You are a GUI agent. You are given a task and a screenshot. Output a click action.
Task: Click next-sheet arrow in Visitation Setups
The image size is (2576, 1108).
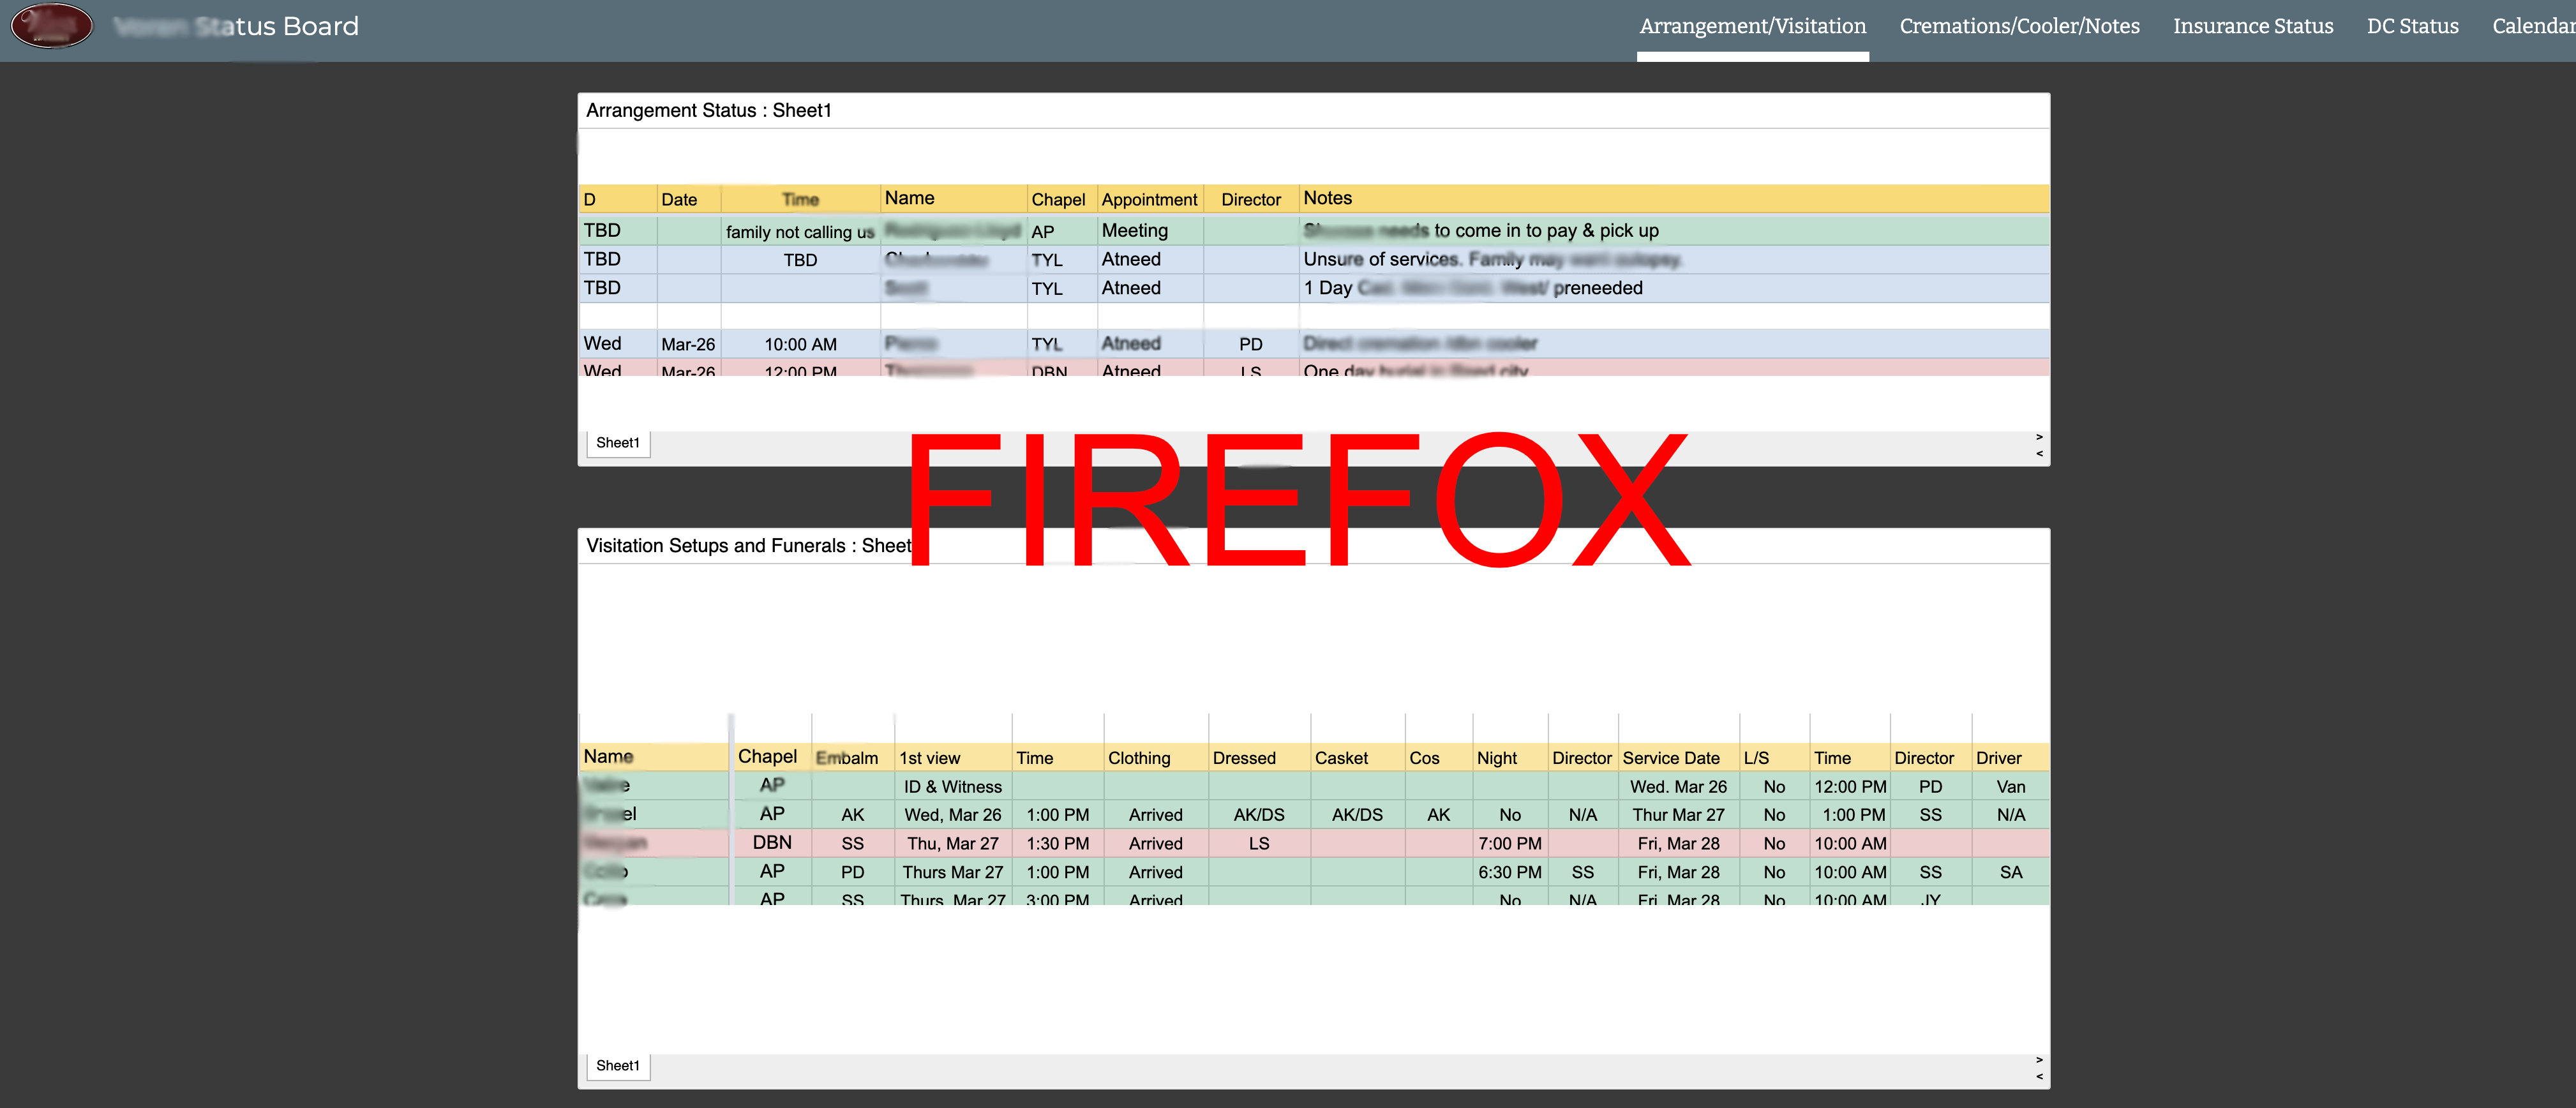(2039, 1060)
